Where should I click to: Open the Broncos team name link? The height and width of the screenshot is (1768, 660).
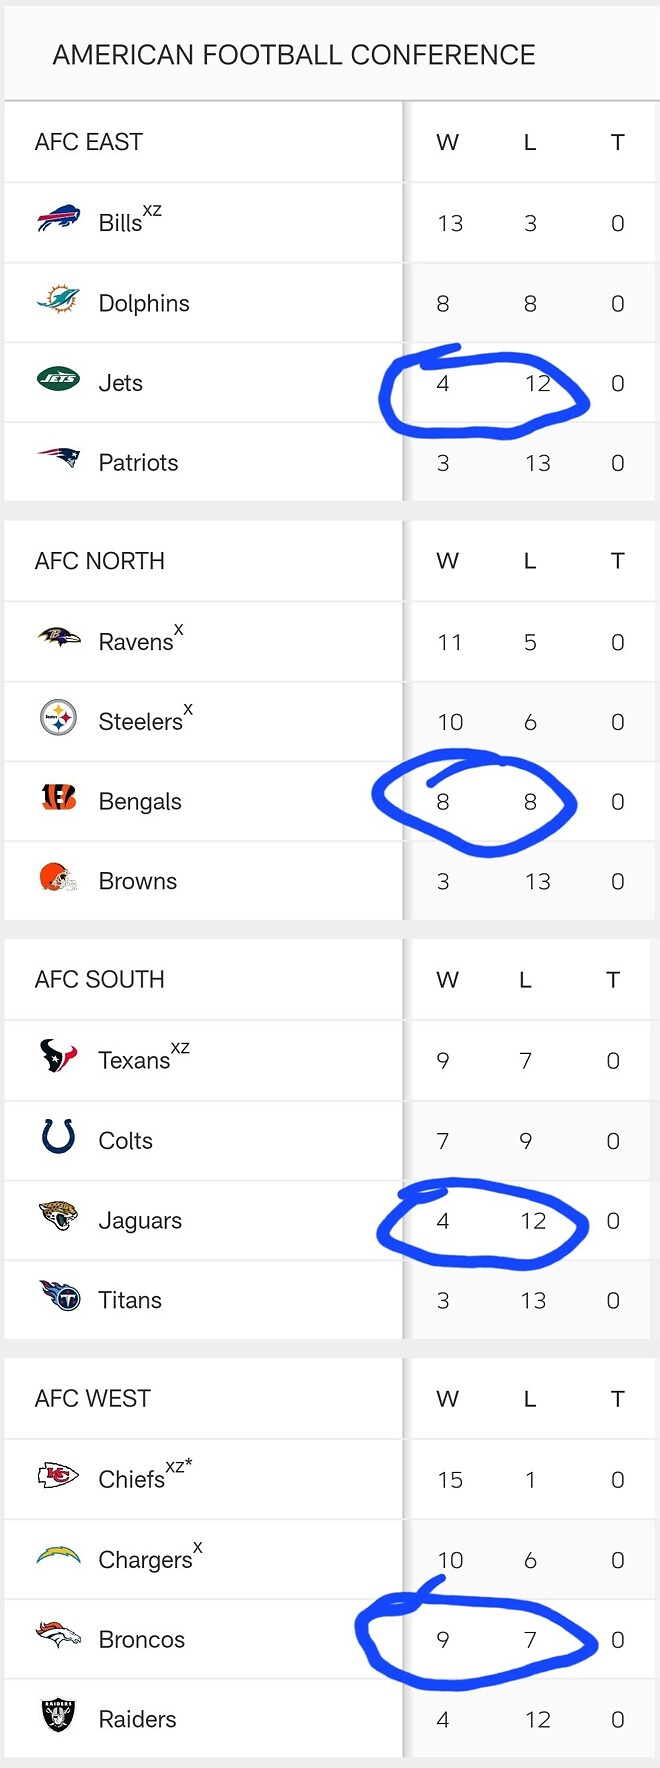pyautogui.click(x=141, y=1639)
